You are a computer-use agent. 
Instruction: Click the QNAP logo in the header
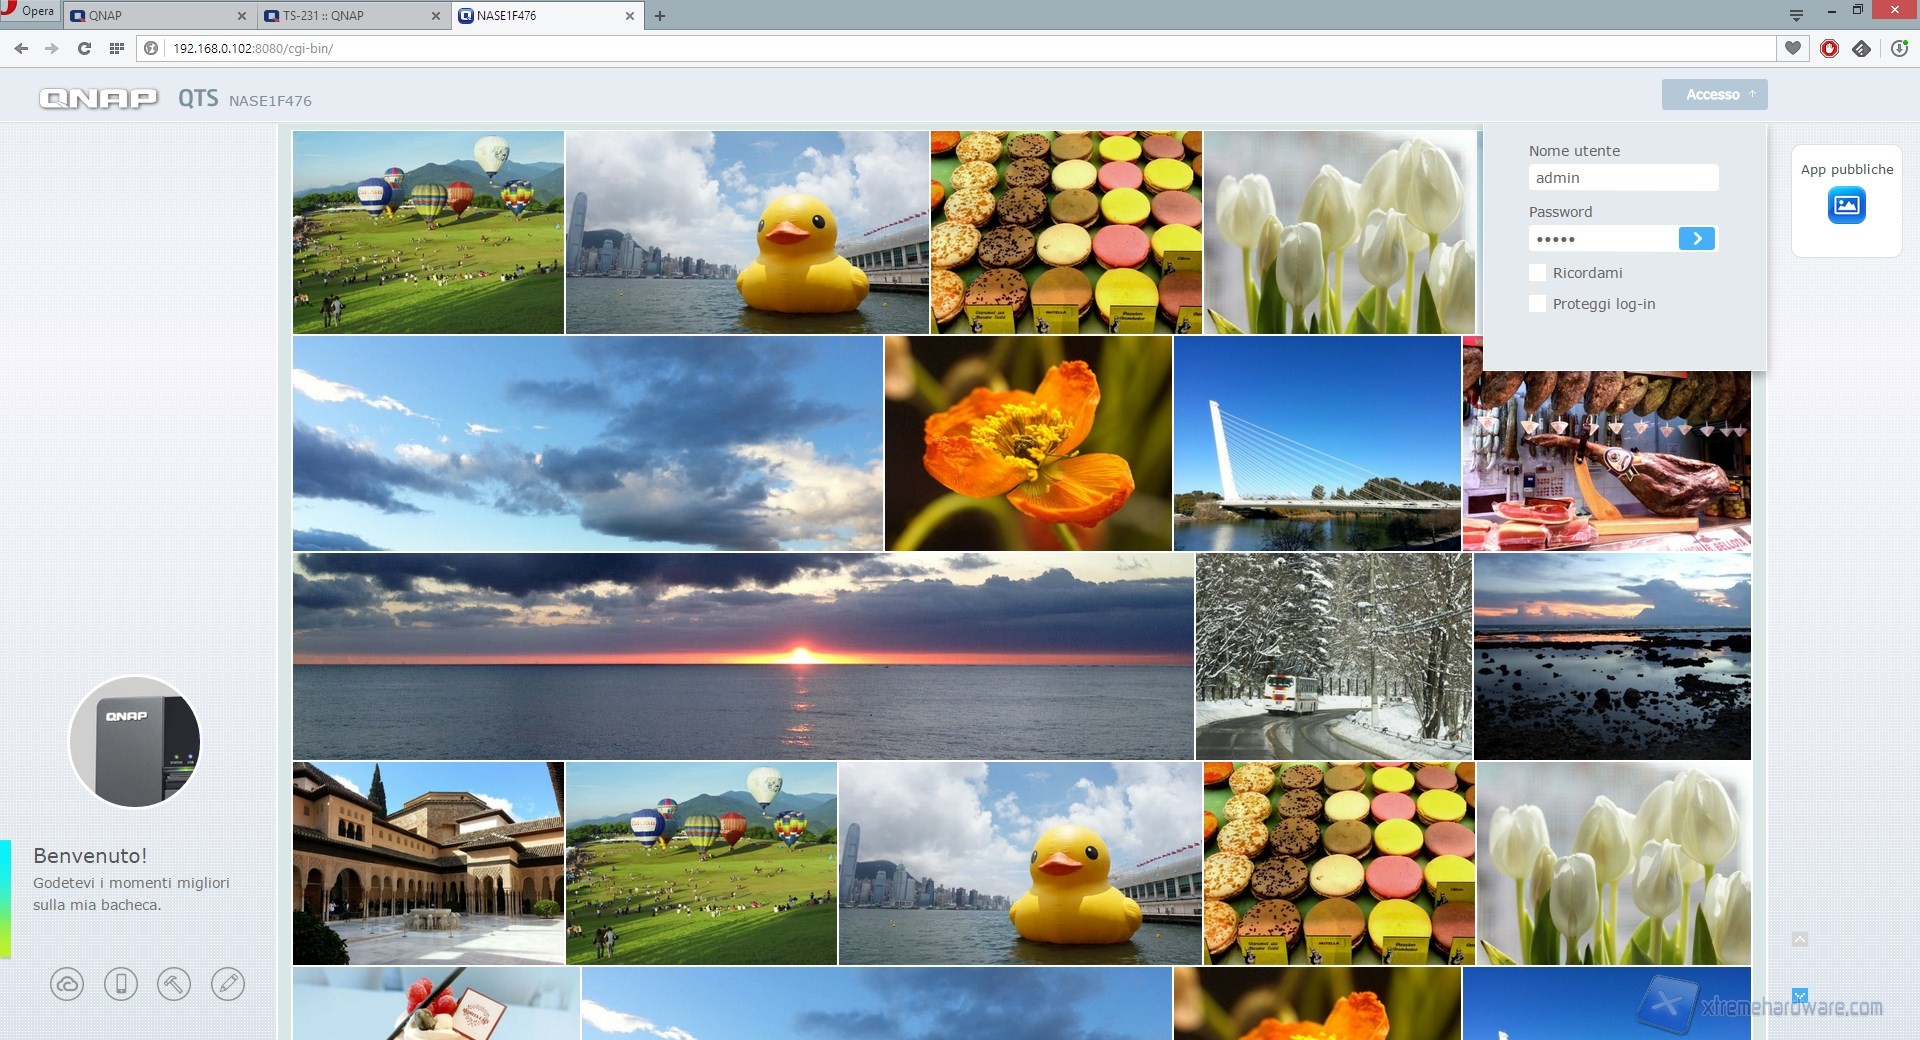click(x=98, y=98)
